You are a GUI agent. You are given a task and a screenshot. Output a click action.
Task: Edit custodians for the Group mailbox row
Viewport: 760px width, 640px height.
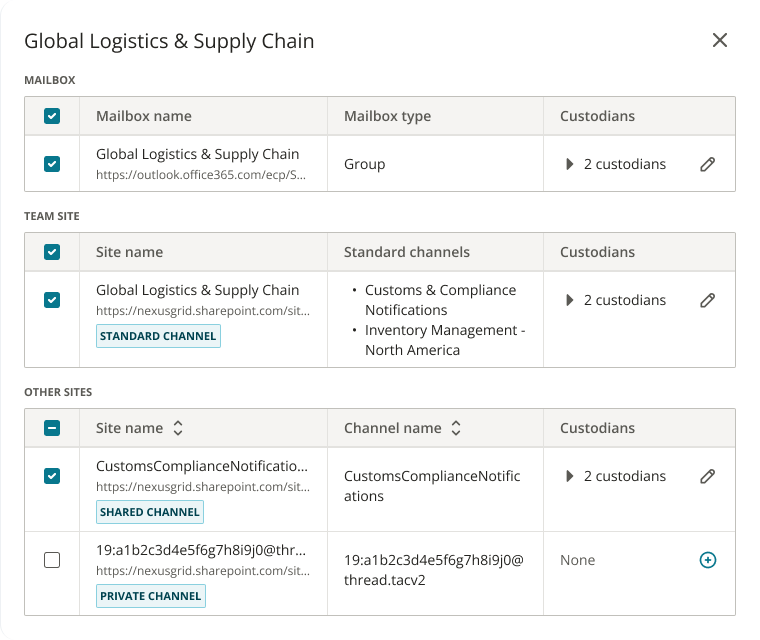(x=707, y=164)
